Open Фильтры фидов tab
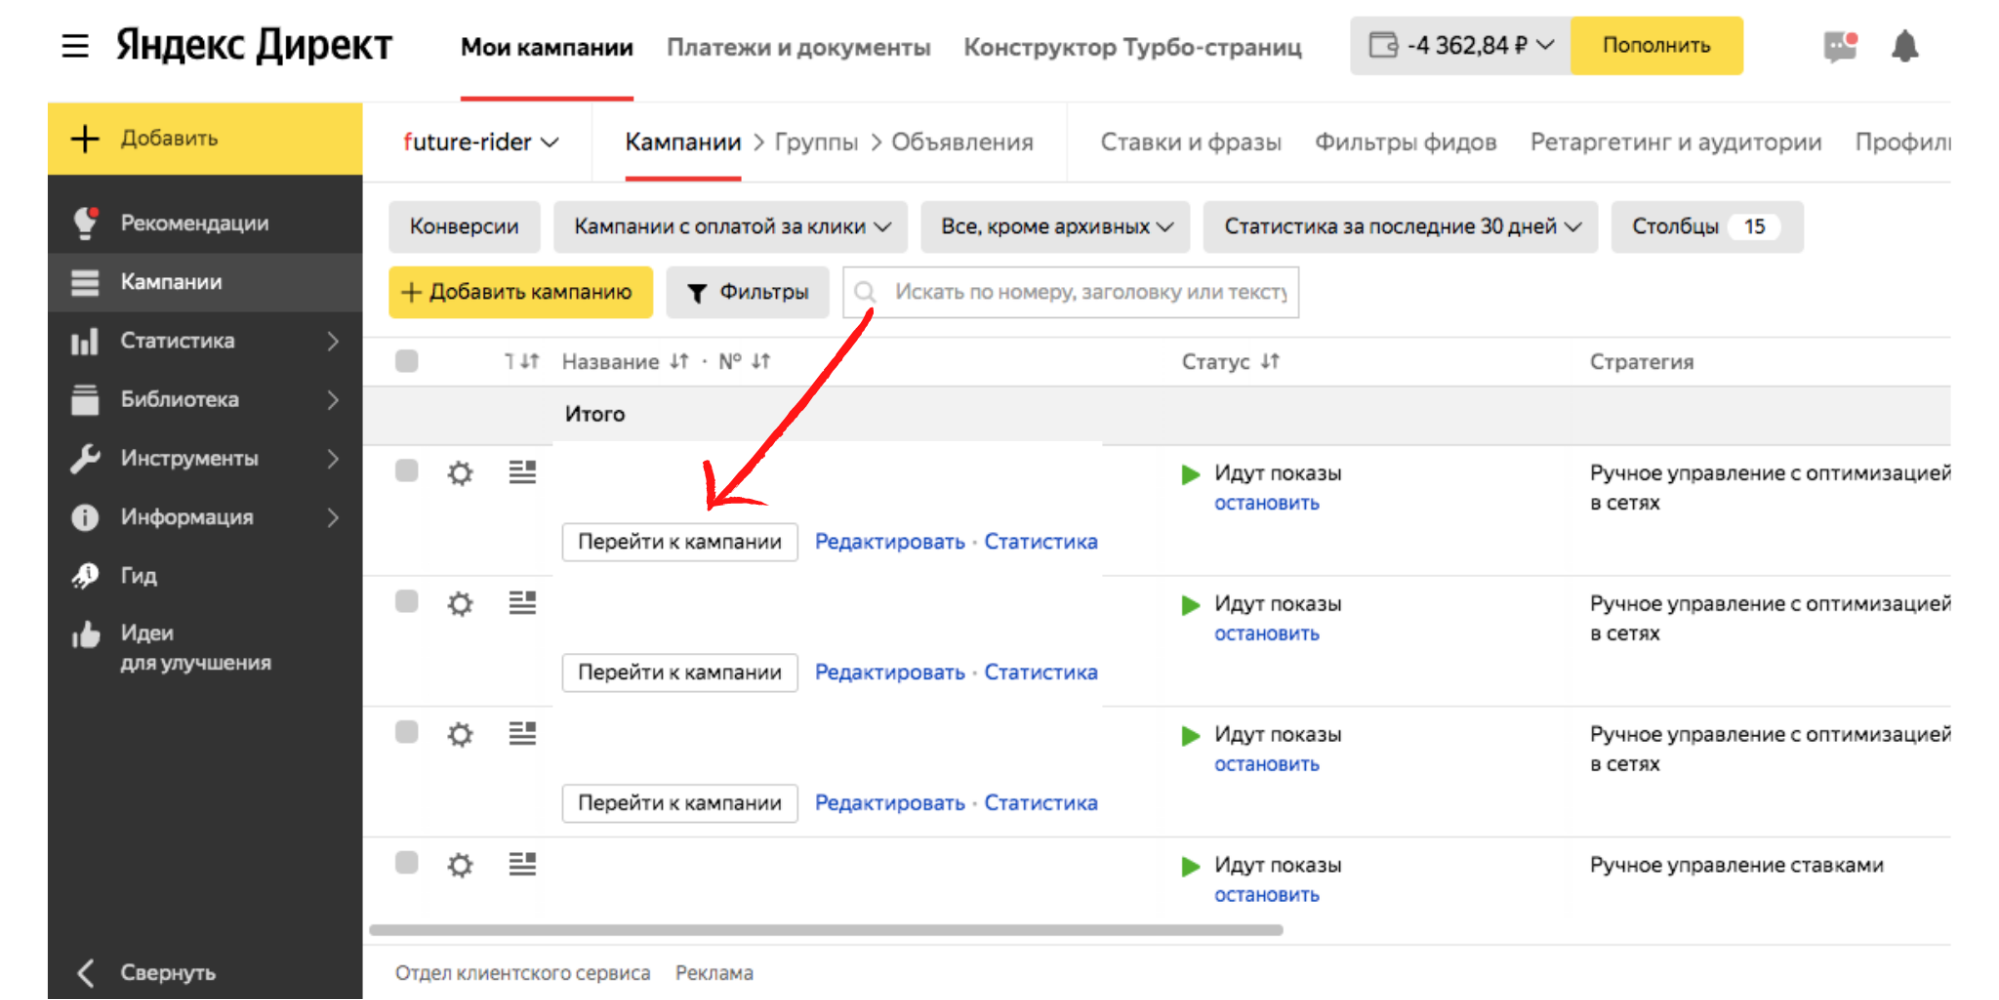The width and height of the screenshot is (1999, 1000). 1405,142
